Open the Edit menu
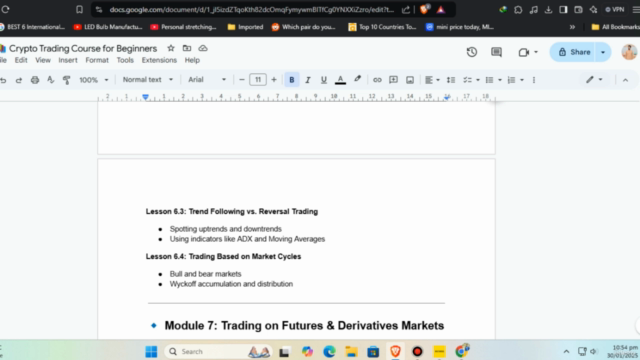 tap(21, 60)
